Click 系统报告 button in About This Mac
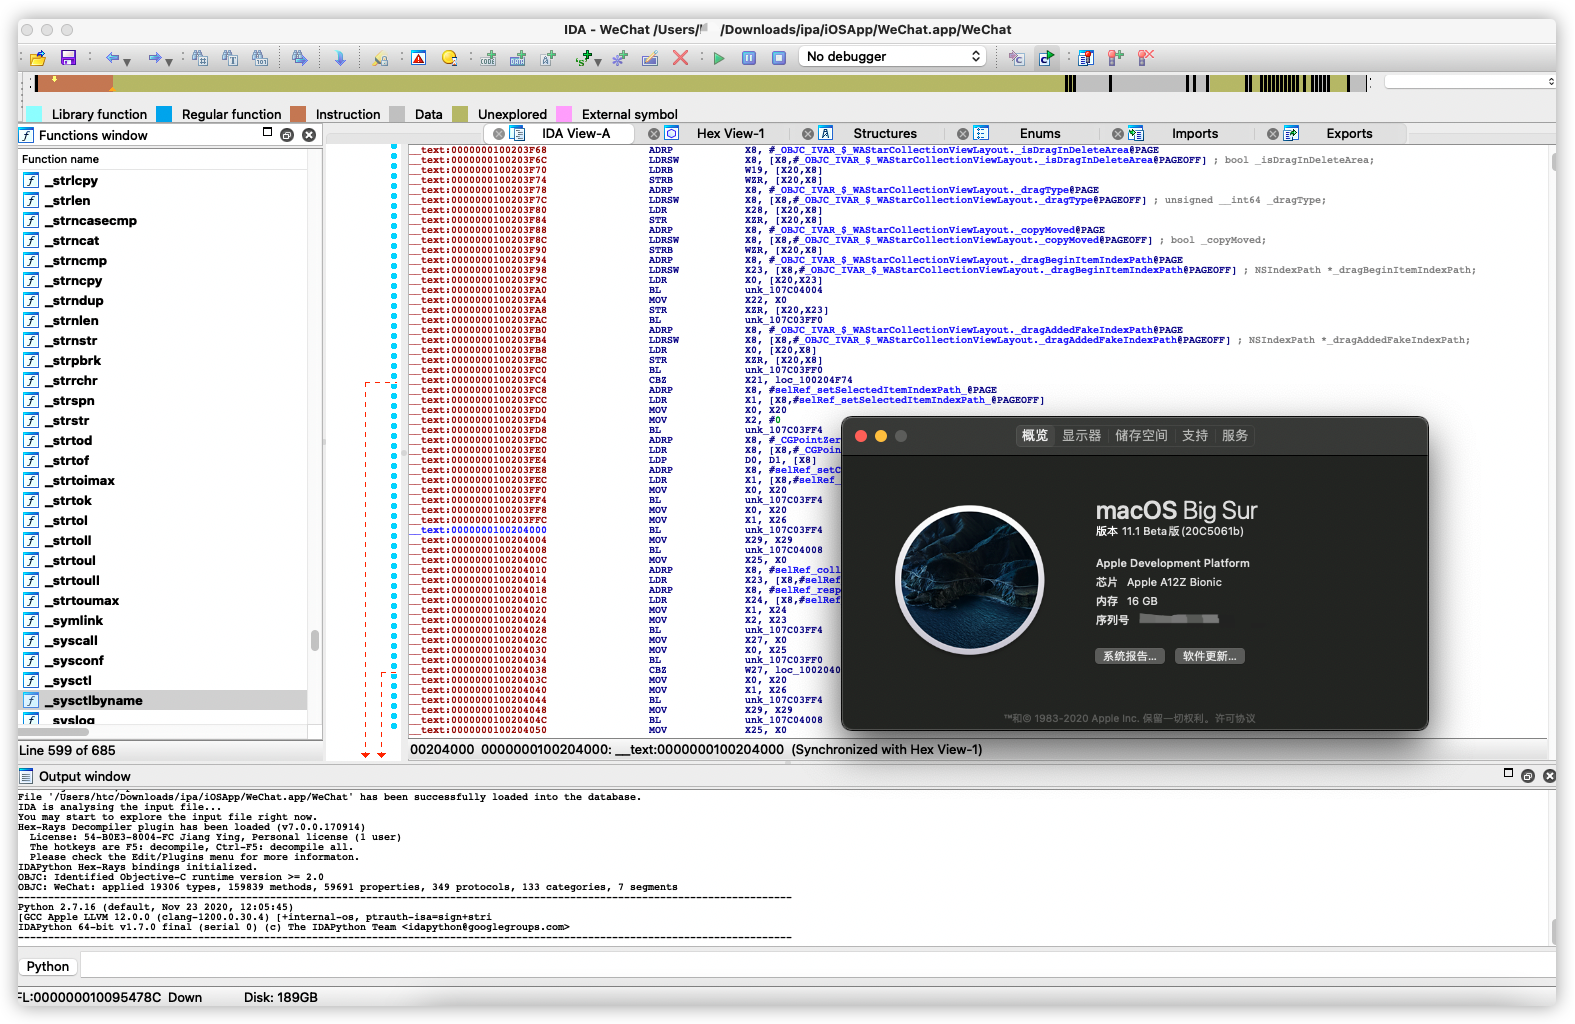 (1130, 657)
